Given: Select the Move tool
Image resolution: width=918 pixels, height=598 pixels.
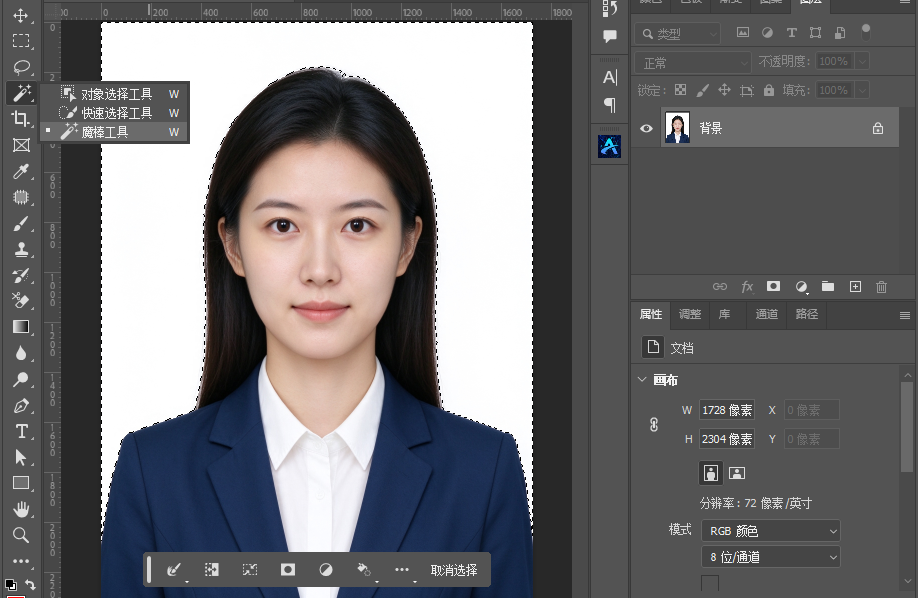Looking at the screenshot, I should pos(21,15).
